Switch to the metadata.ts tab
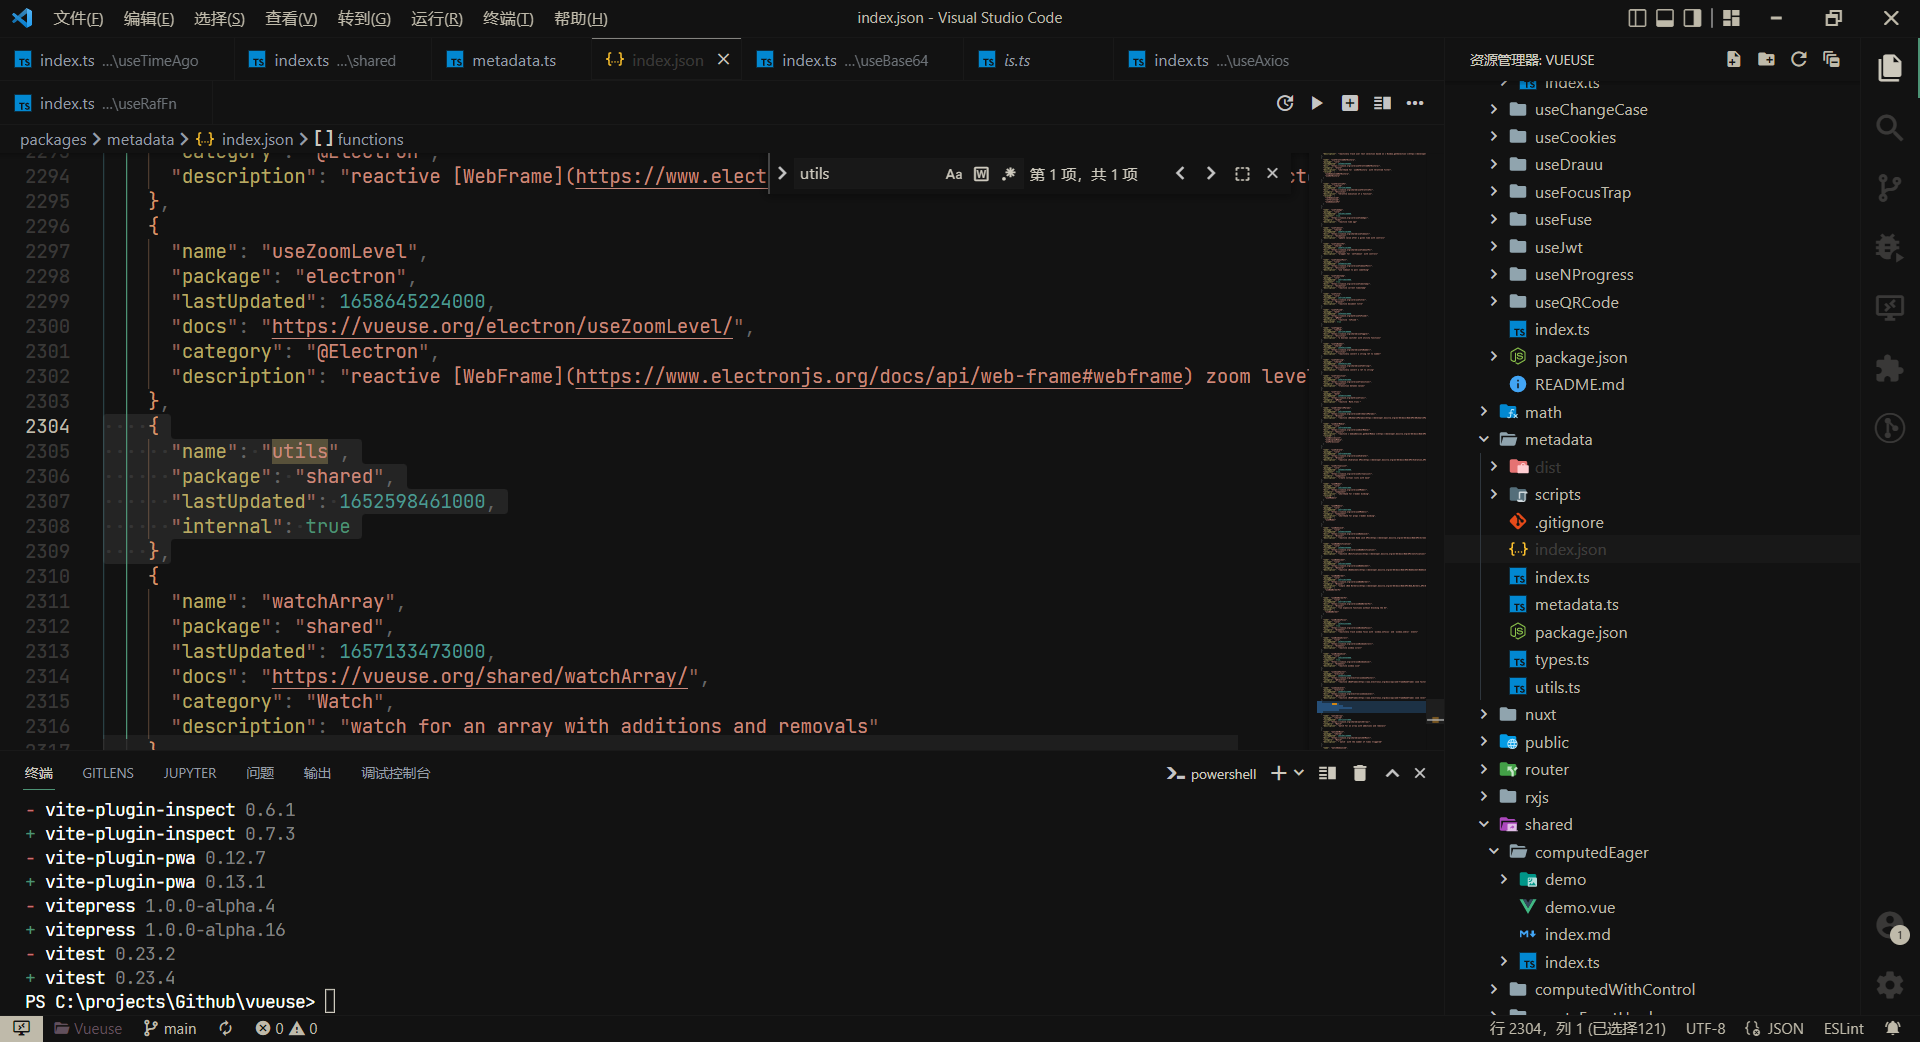This screenshot has width=1920, height=1042. coord(516,60)
